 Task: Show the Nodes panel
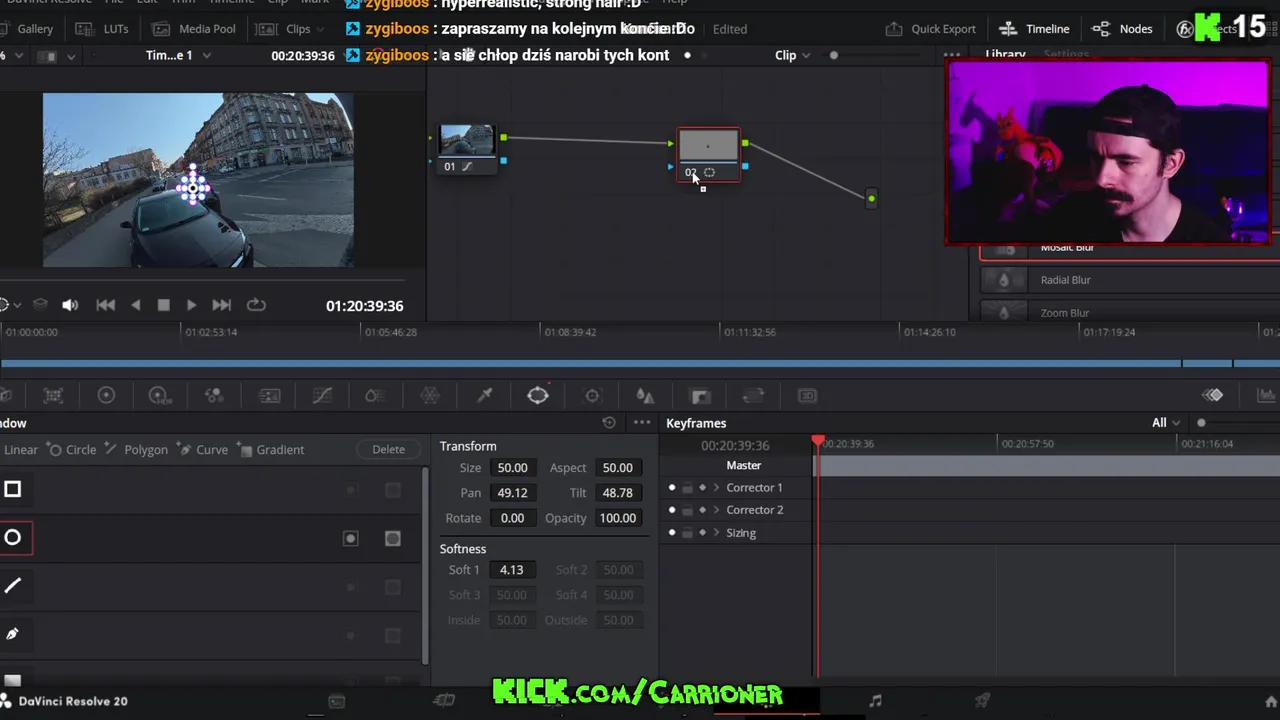tap(1122, 29)
